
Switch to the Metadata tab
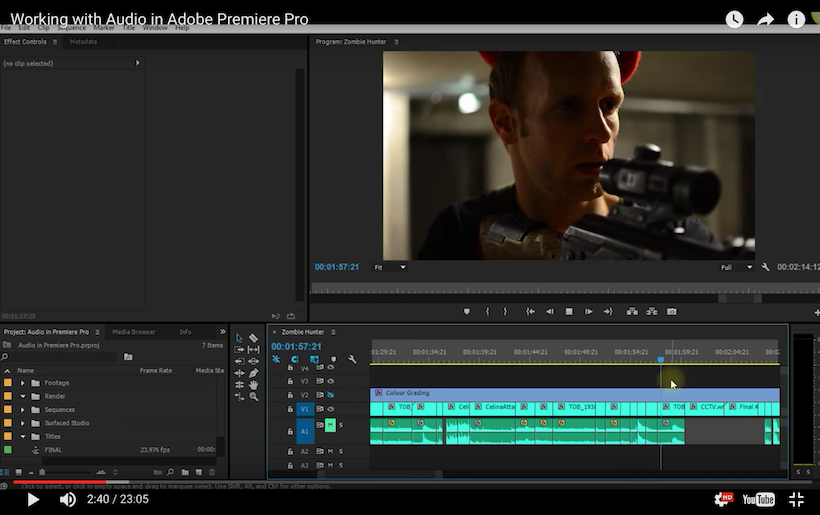tap(83, 41)
